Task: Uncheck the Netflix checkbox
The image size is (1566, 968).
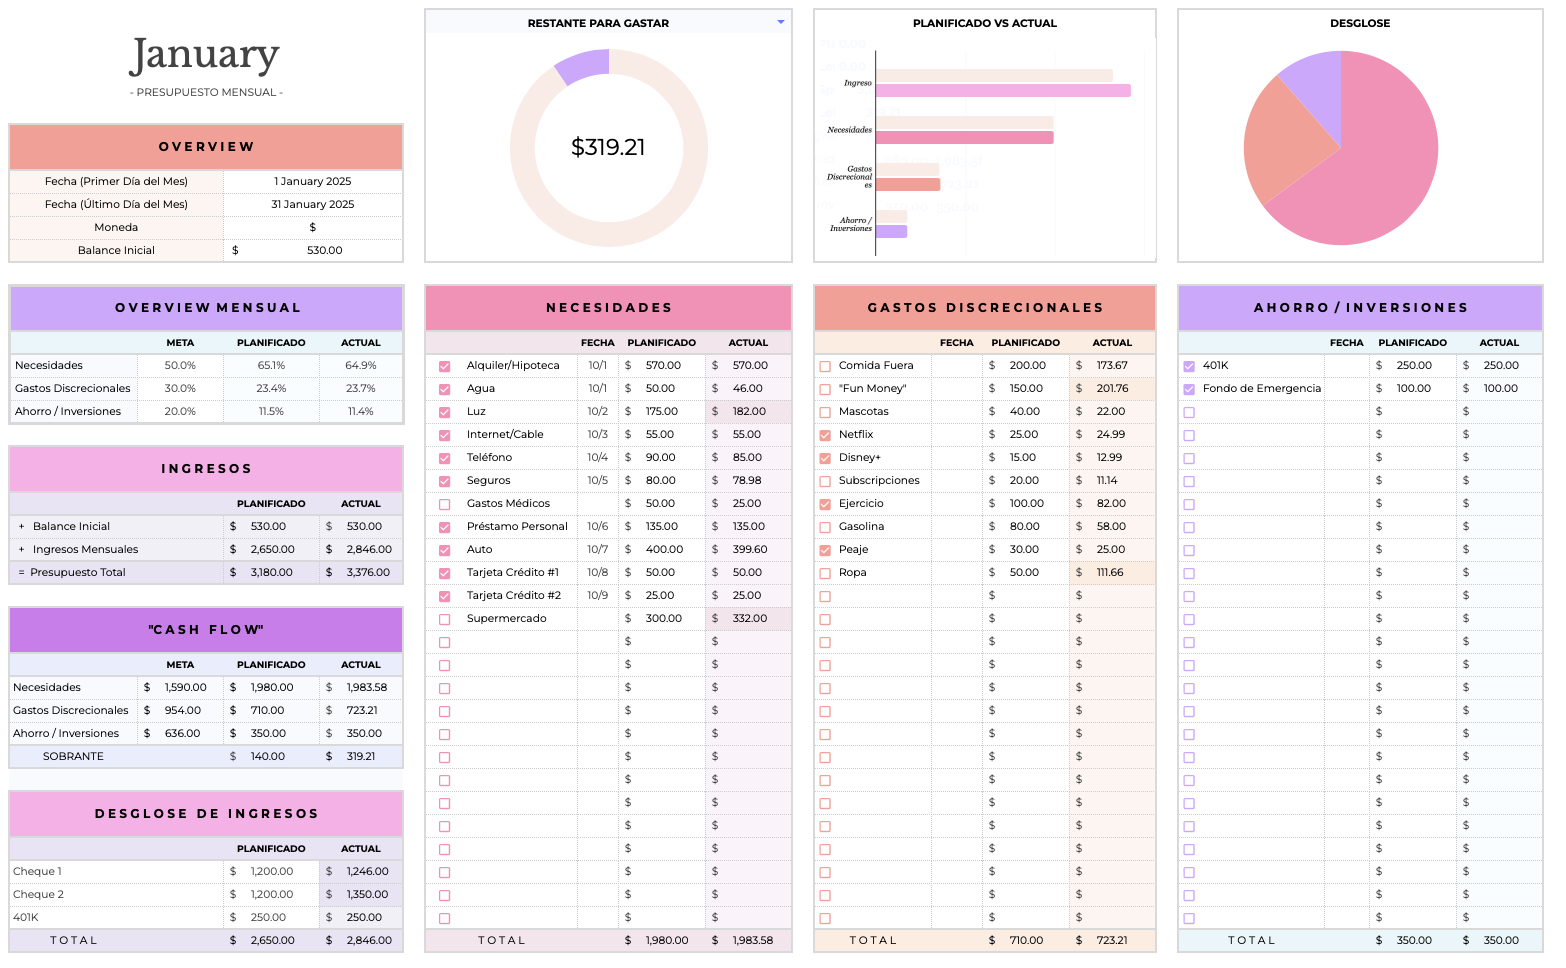Action: [825, 435]
